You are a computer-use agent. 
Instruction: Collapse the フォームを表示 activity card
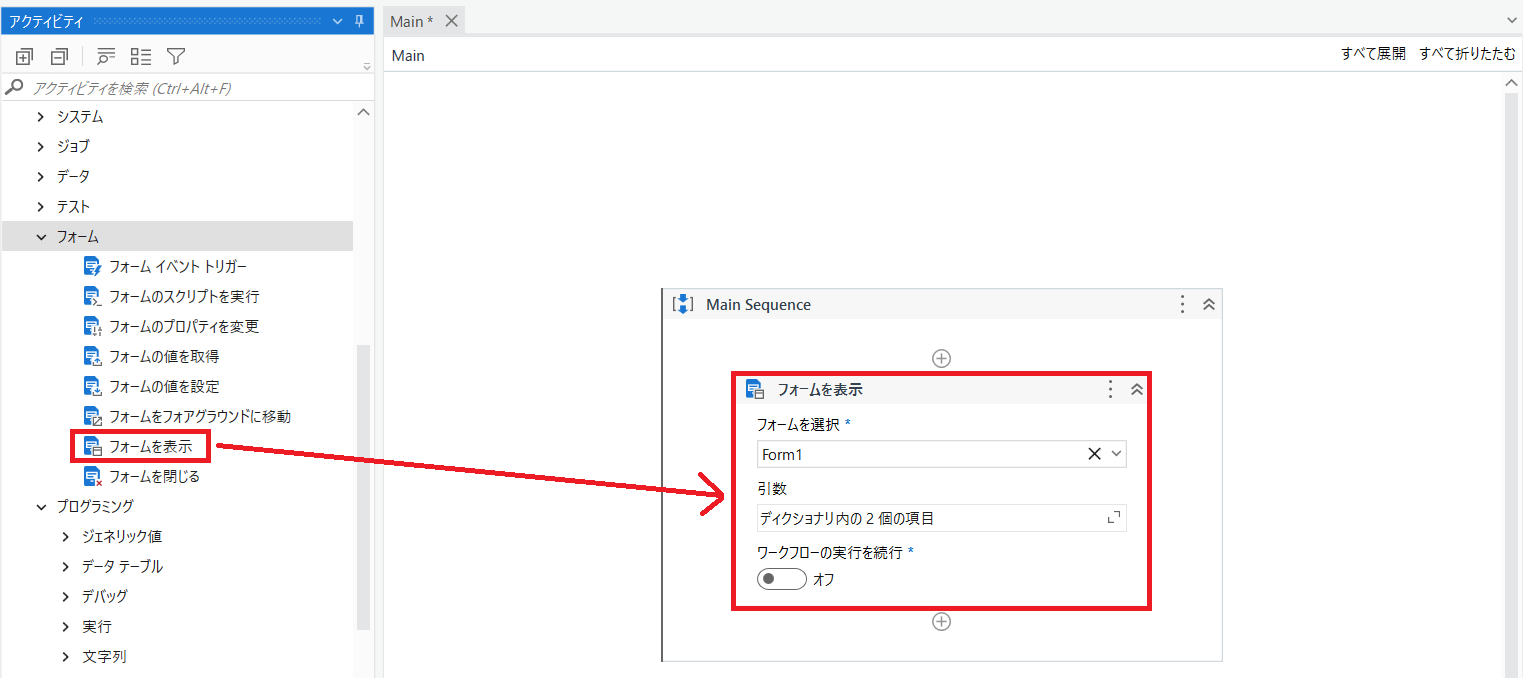(1136, 389)
